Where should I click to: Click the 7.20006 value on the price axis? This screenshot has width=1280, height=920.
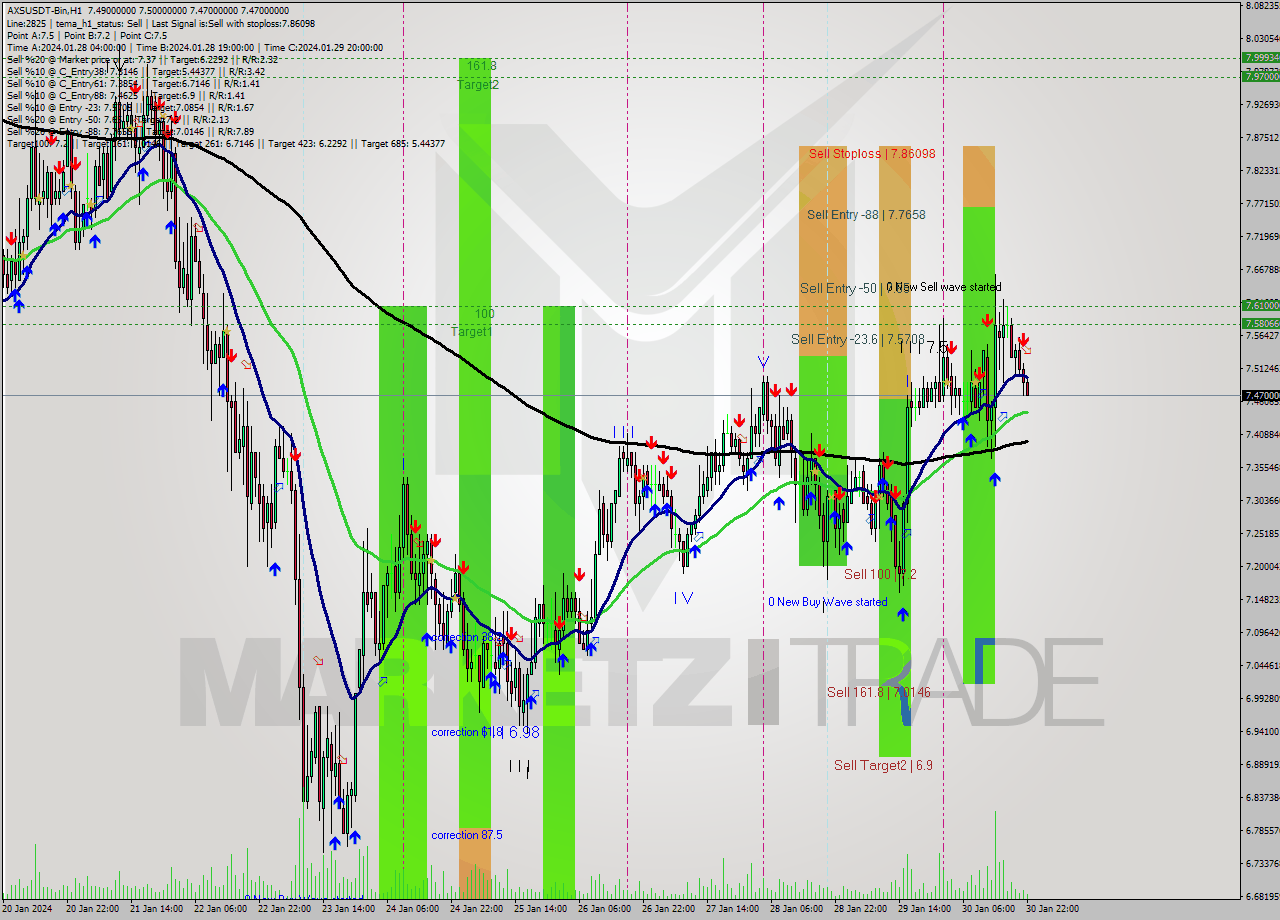pyautogui.click(x=1262, y=566)
